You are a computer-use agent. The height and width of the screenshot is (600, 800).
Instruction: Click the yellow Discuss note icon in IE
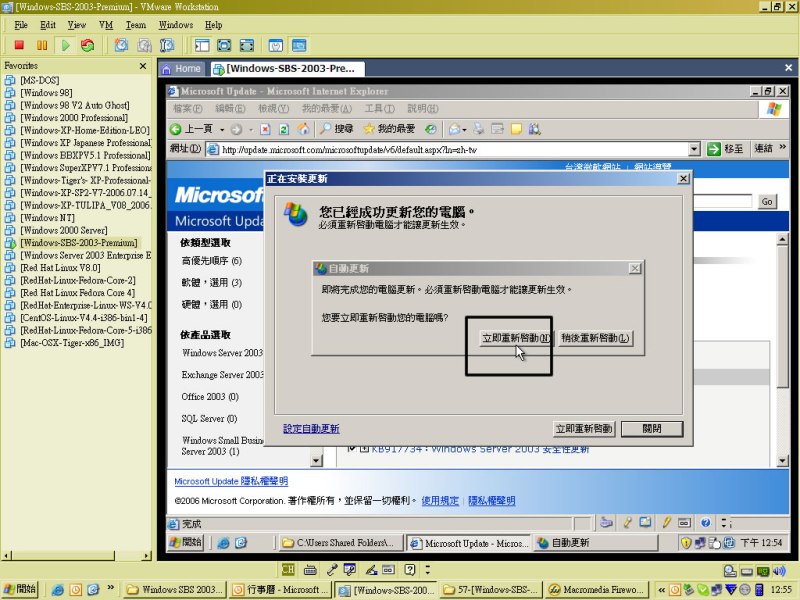[x=516, y=129]
